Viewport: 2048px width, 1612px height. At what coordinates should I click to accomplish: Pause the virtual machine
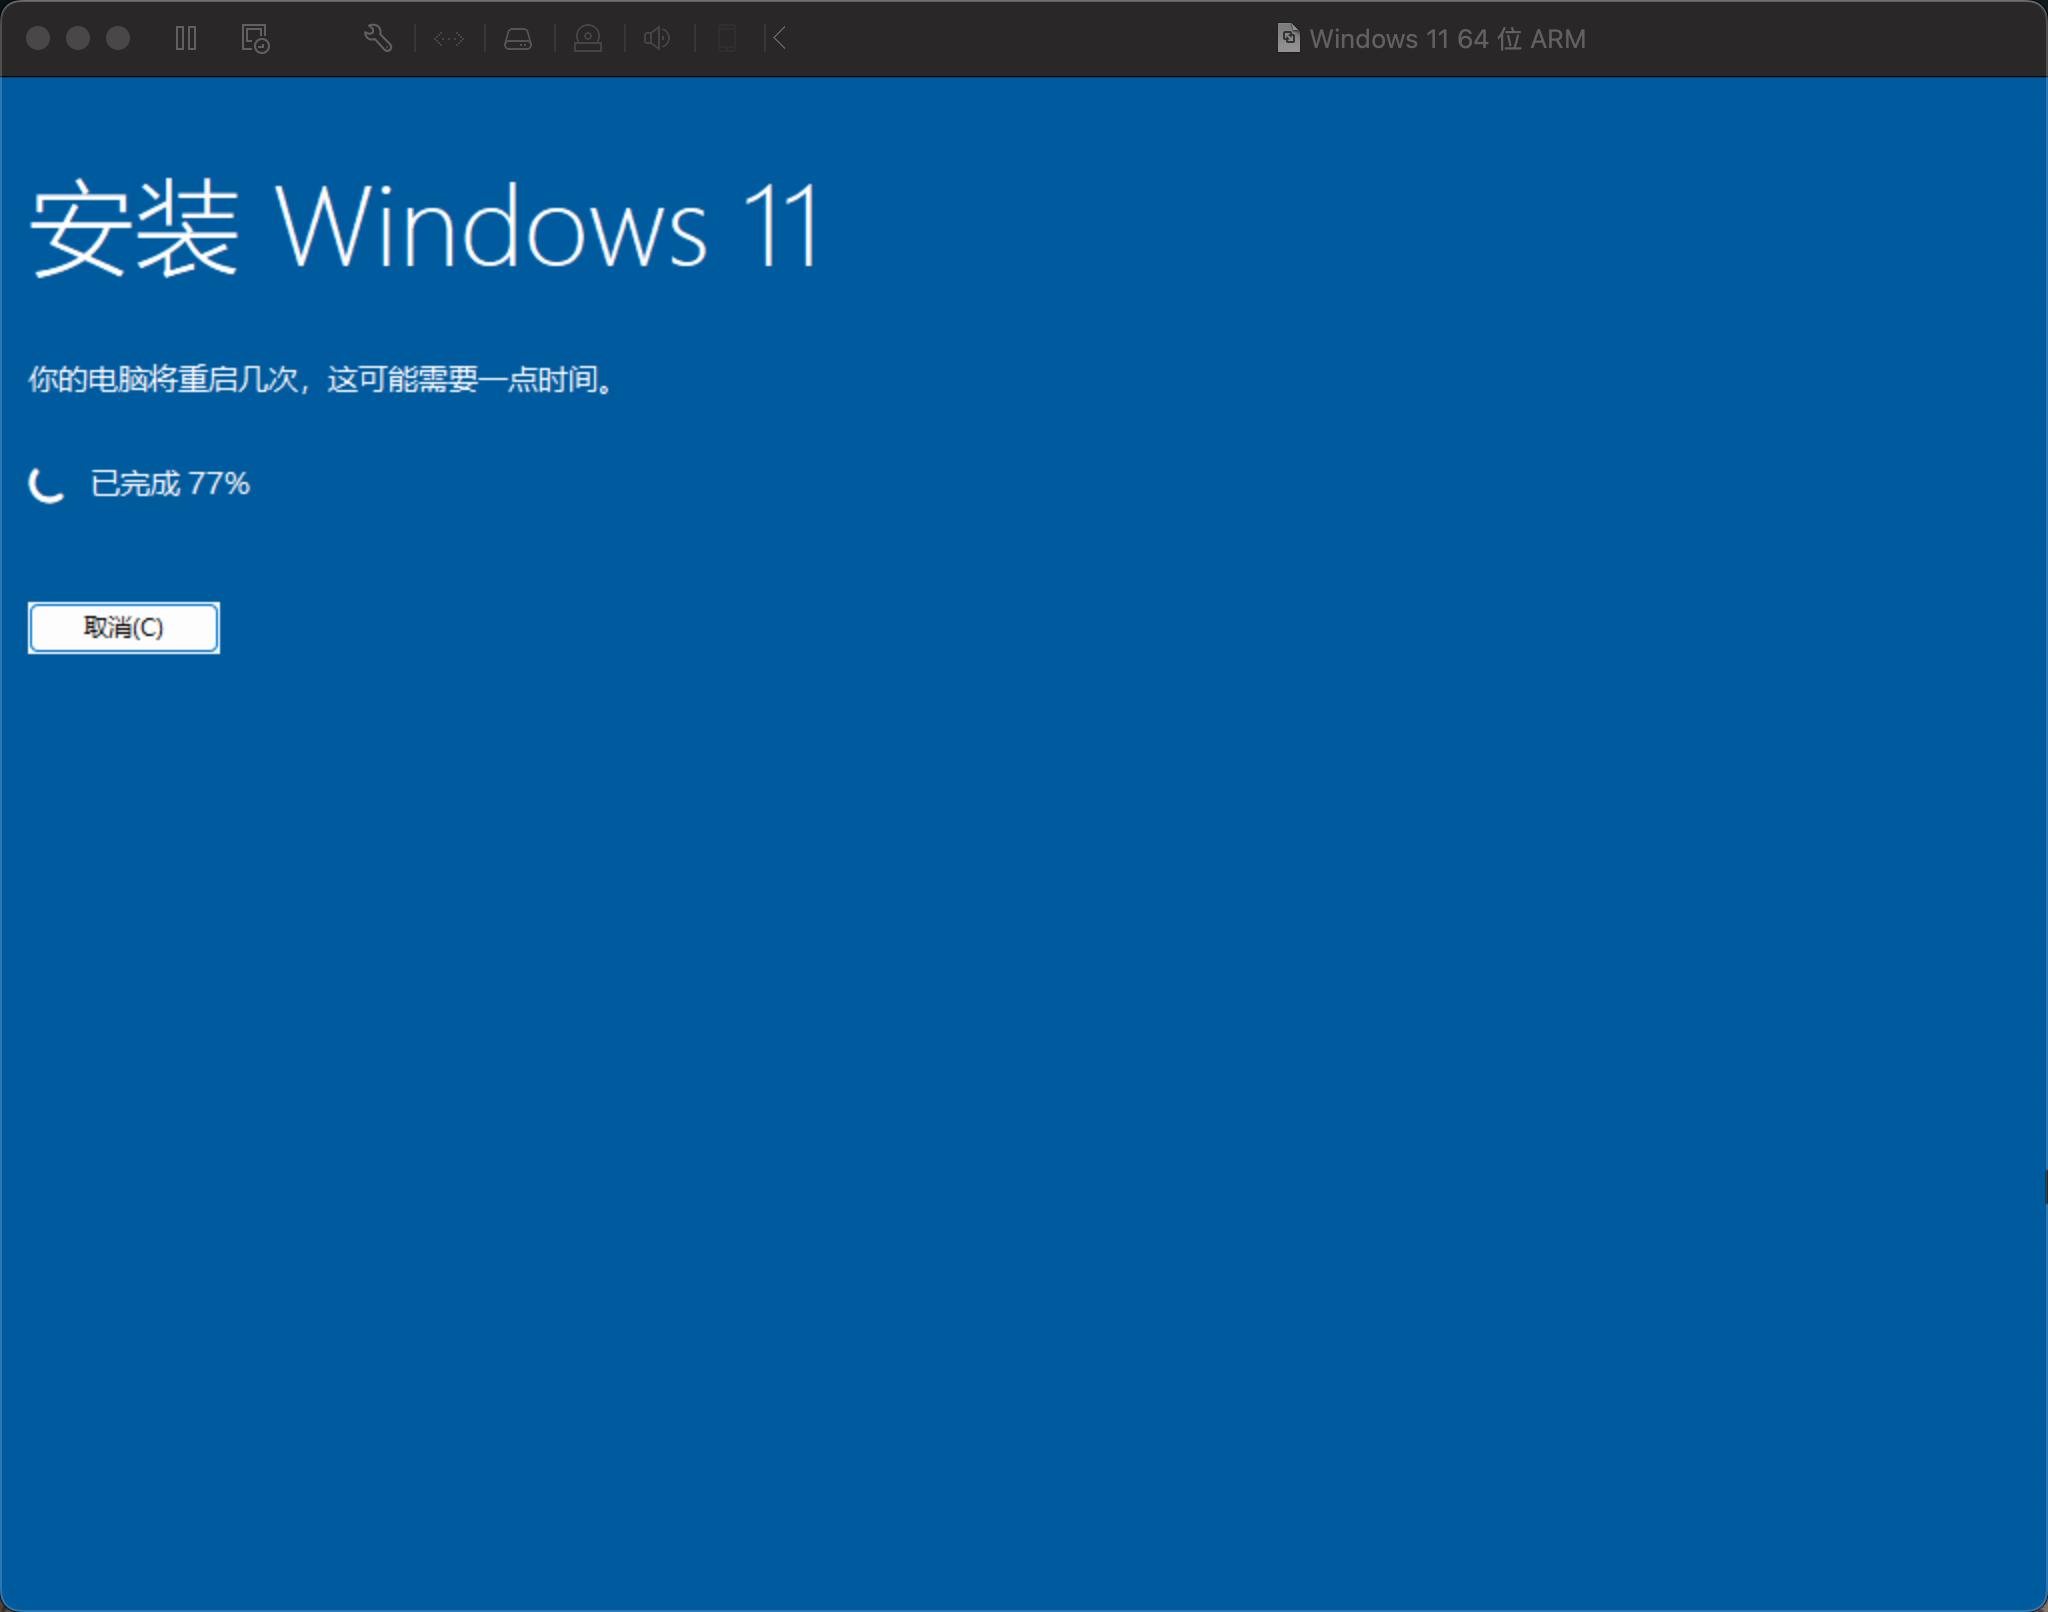tap(186, 39)
